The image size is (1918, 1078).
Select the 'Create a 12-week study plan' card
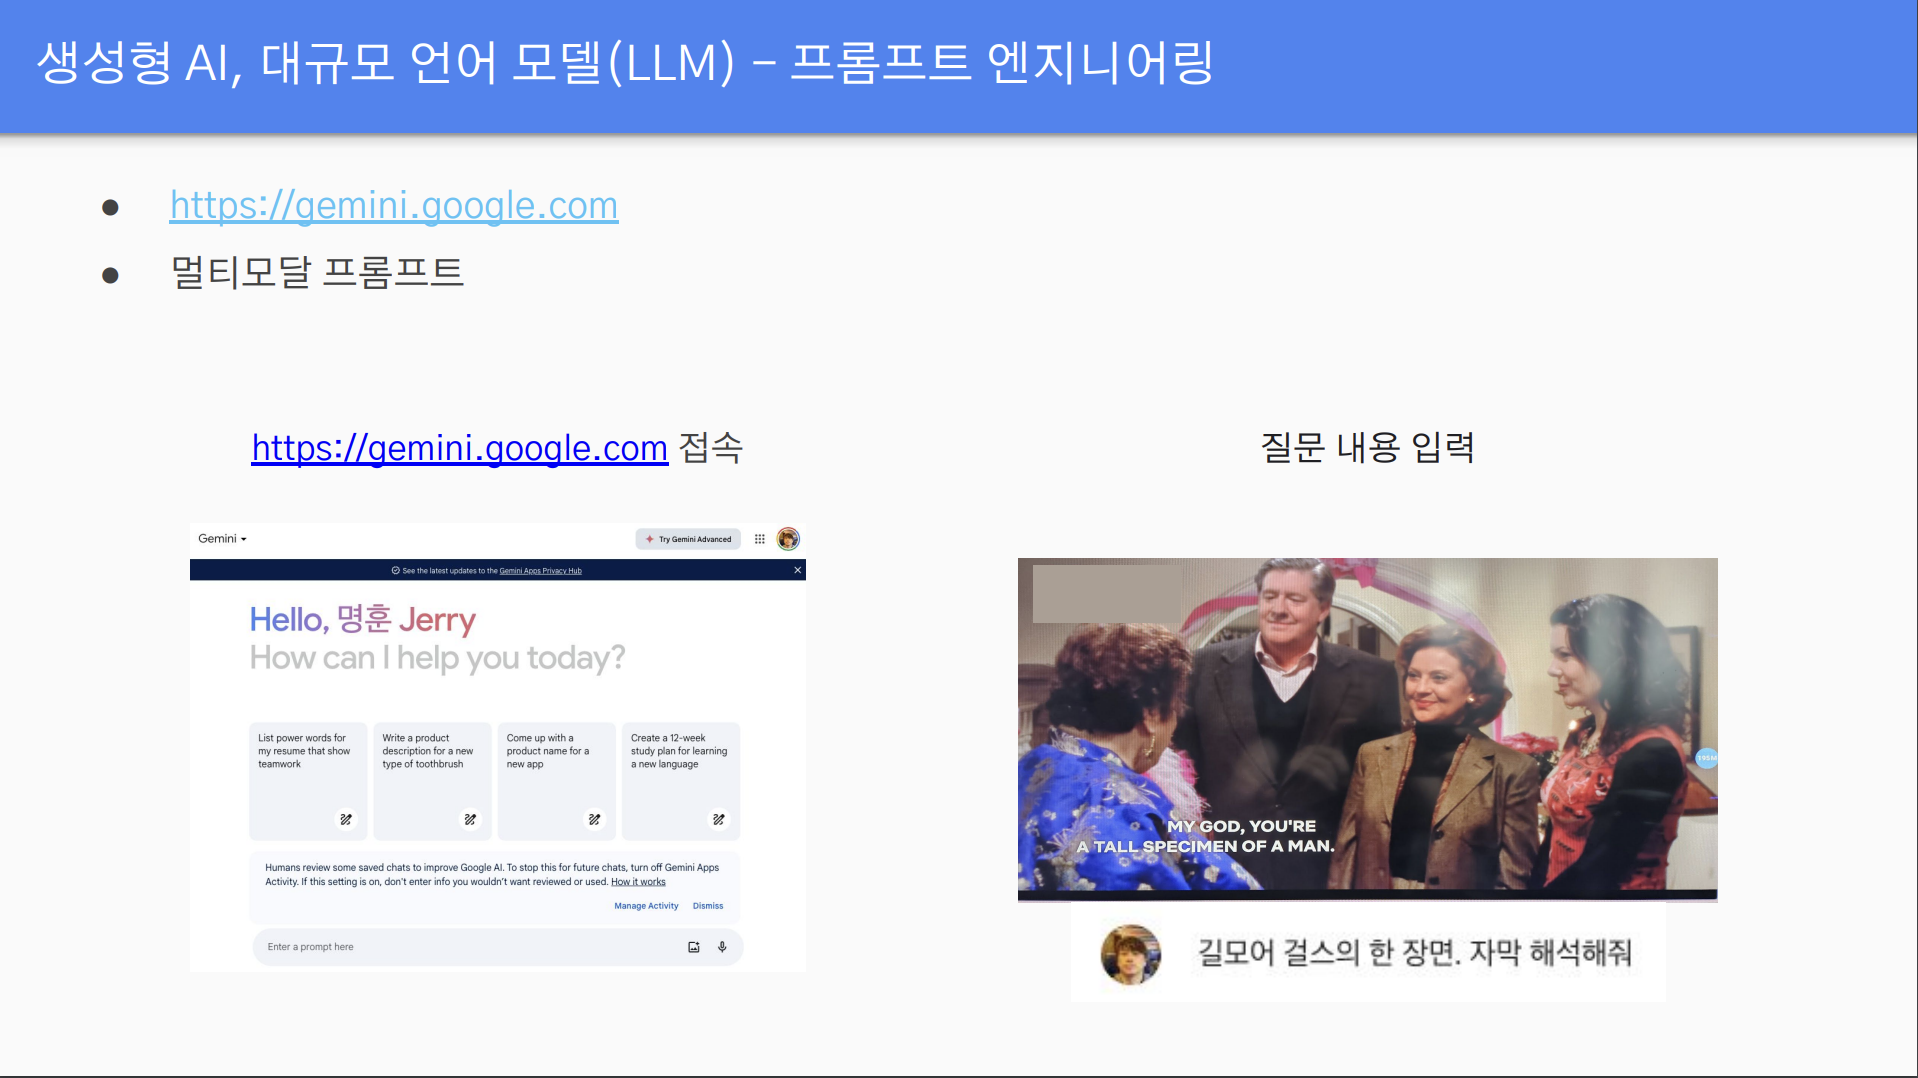tap(680, 781)
